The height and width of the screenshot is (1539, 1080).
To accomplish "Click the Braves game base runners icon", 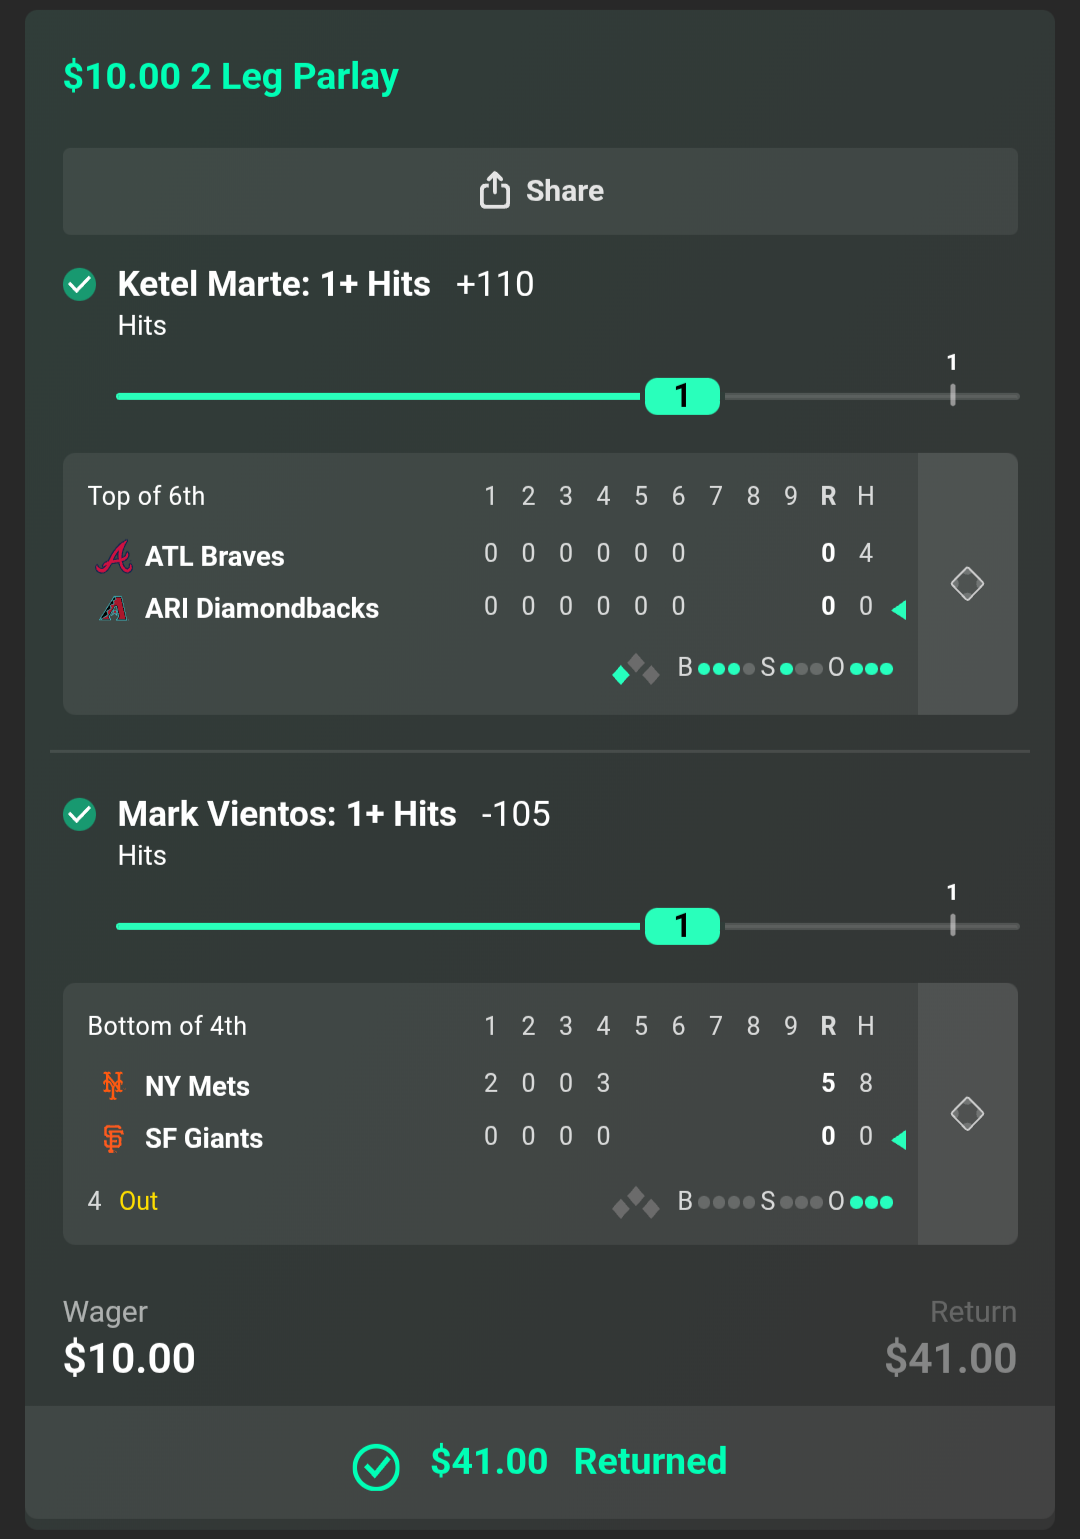I will 636,669.
